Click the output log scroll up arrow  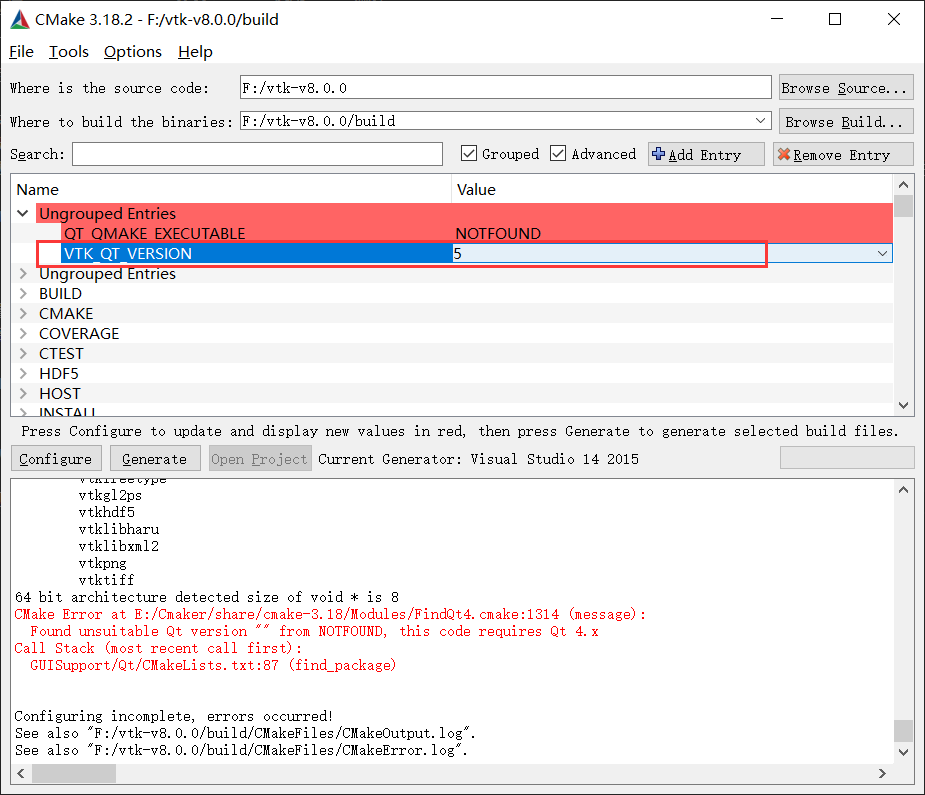coord(903,490)
